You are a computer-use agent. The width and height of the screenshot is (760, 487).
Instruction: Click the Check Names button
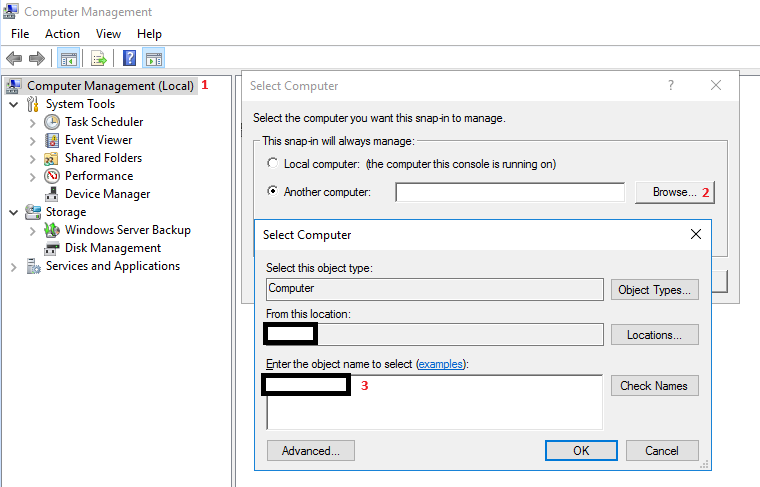pyautogui.click(x=654, y=386)
